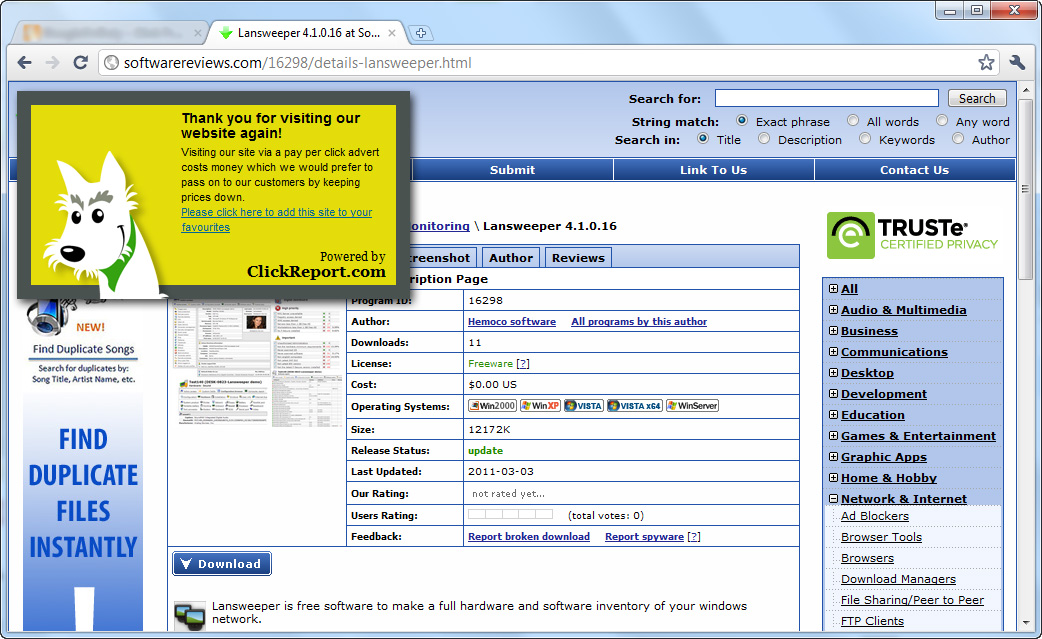Expand the Games & Entertainment category
Viewport: 1042px width, 639px height.
pos(833,436)
